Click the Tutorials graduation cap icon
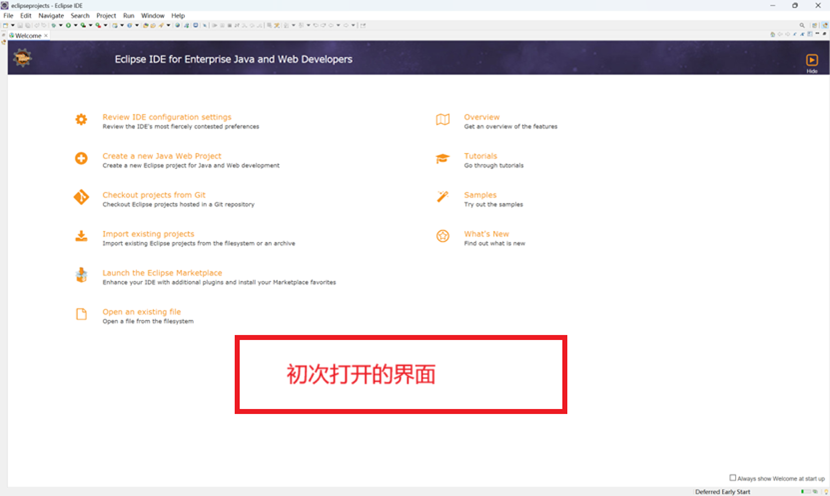Viewport: 830px width, 496px height. pyautogui.click(x=443, y=158)
